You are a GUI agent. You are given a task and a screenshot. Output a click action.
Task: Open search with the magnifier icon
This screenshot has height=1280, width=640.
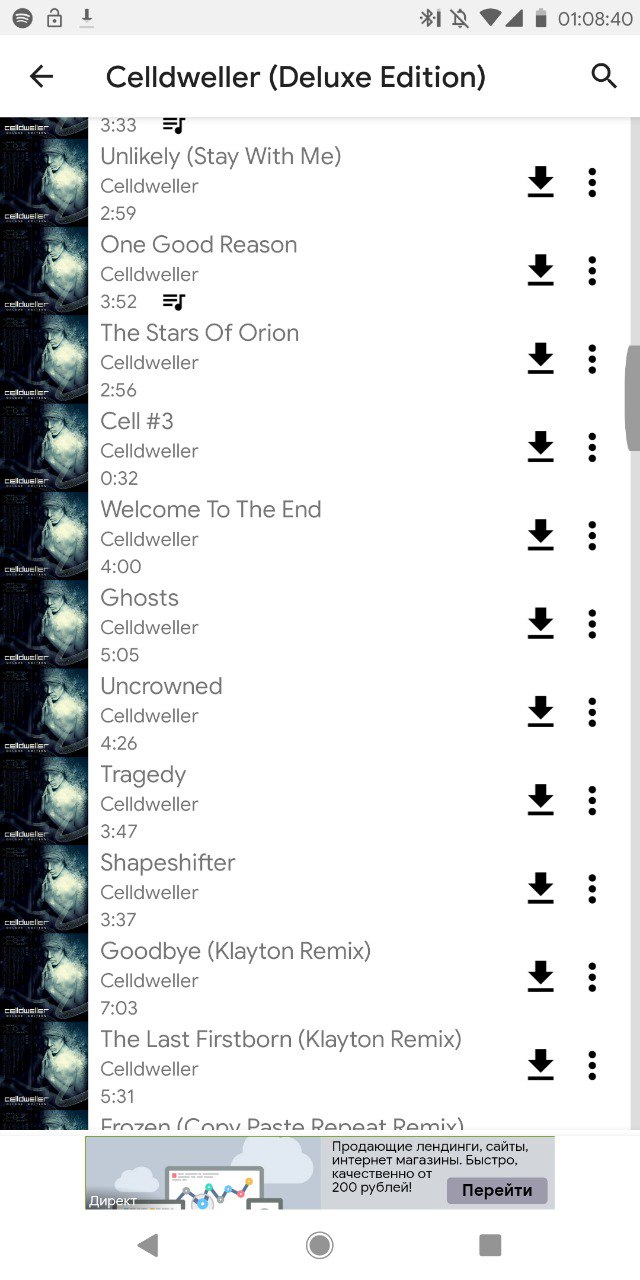click(x=604, y=76)
